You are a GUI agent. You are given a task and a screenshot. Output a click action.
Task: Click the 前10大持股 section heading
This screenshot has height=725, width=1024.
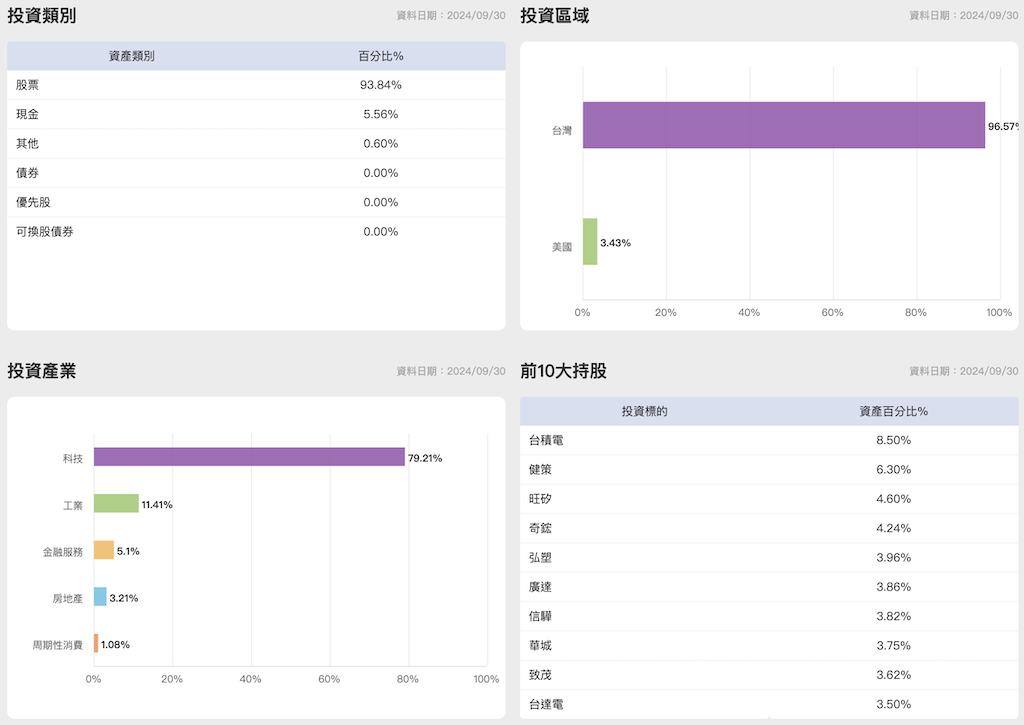[x=563, y=371]
